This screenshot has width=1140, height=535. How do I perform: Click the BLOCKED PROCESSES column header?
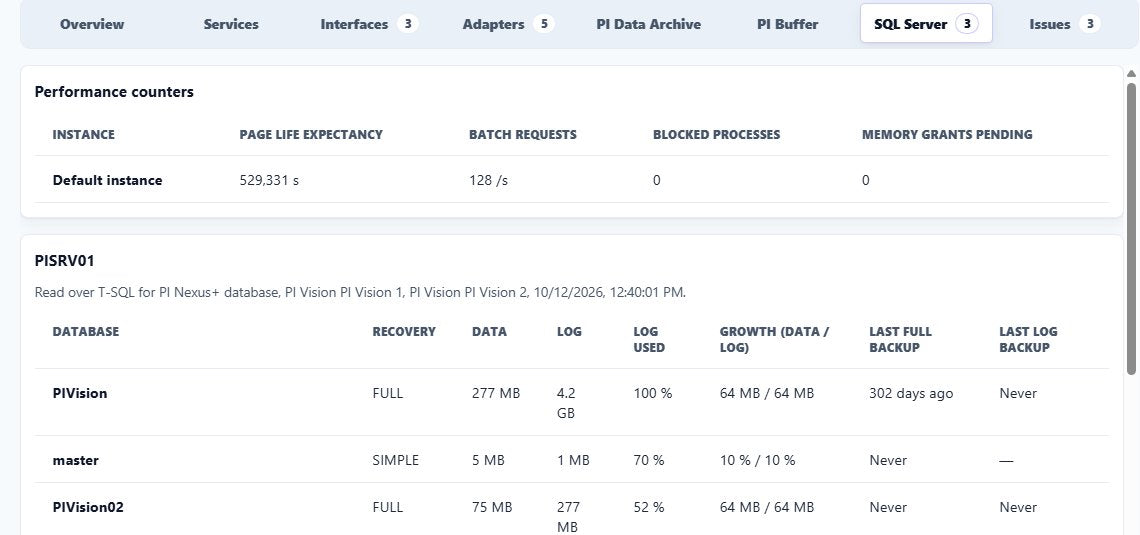coord(716,134)
